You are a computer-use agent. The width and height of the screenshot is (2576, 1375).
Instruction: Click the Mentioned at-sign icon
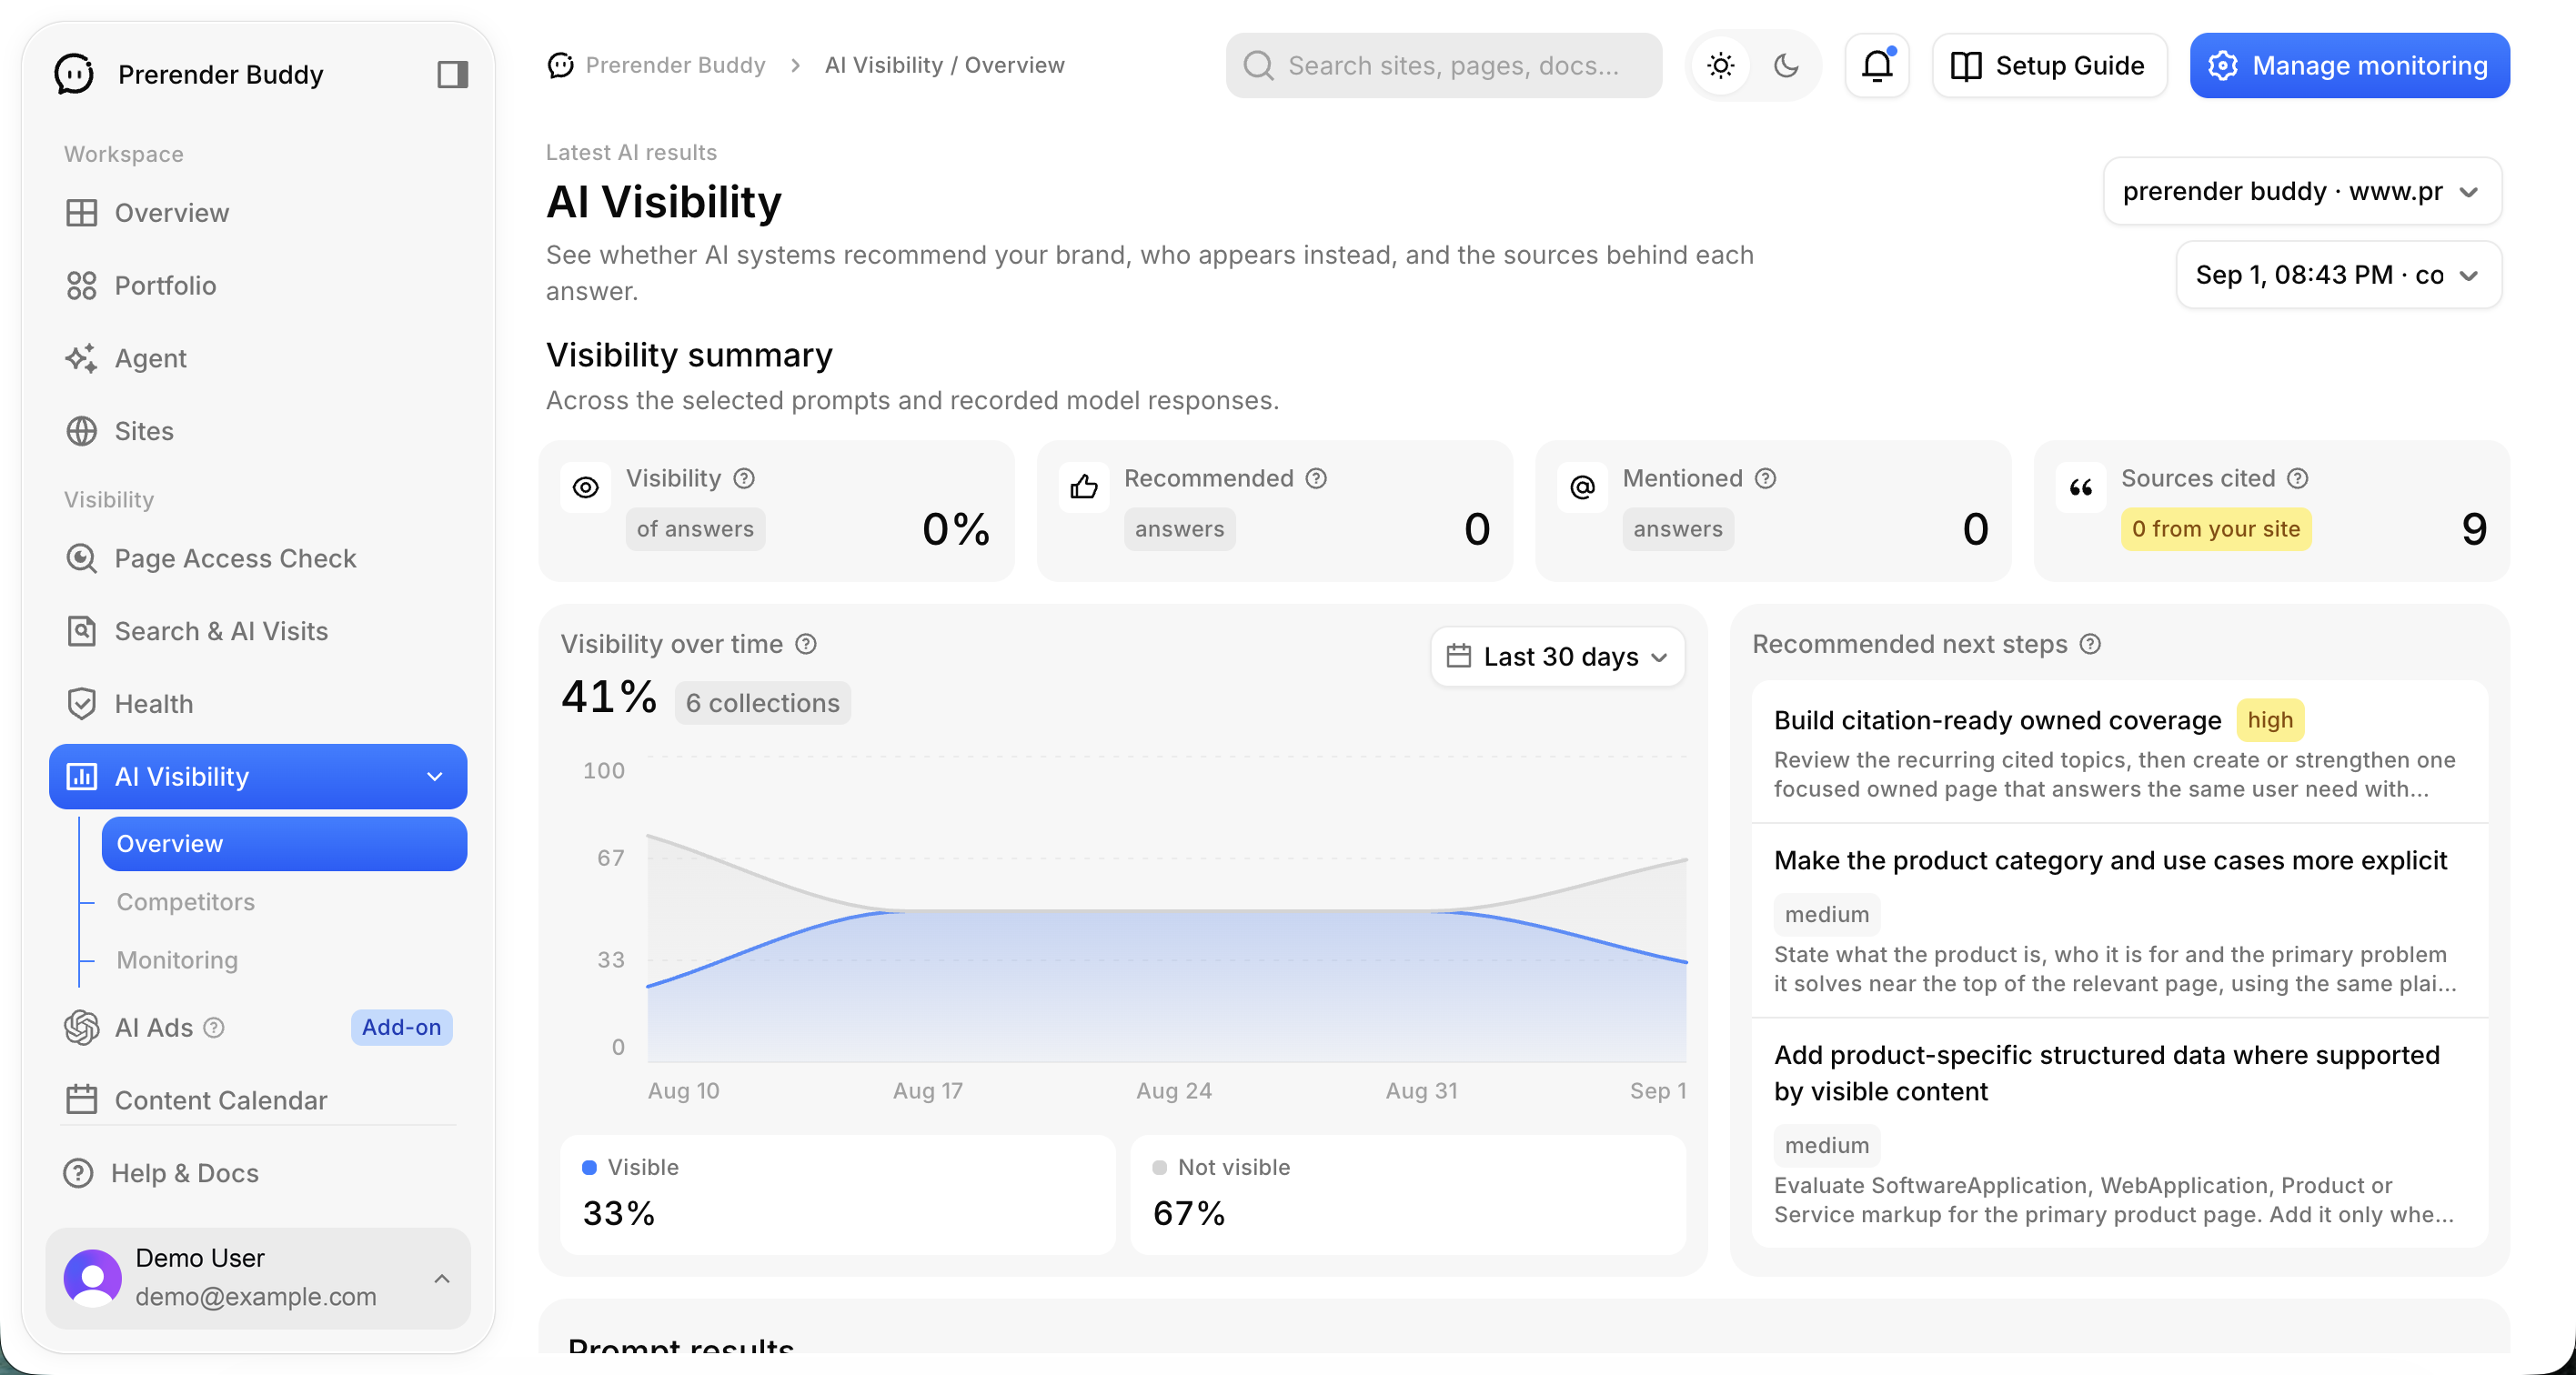[1582, 487]
